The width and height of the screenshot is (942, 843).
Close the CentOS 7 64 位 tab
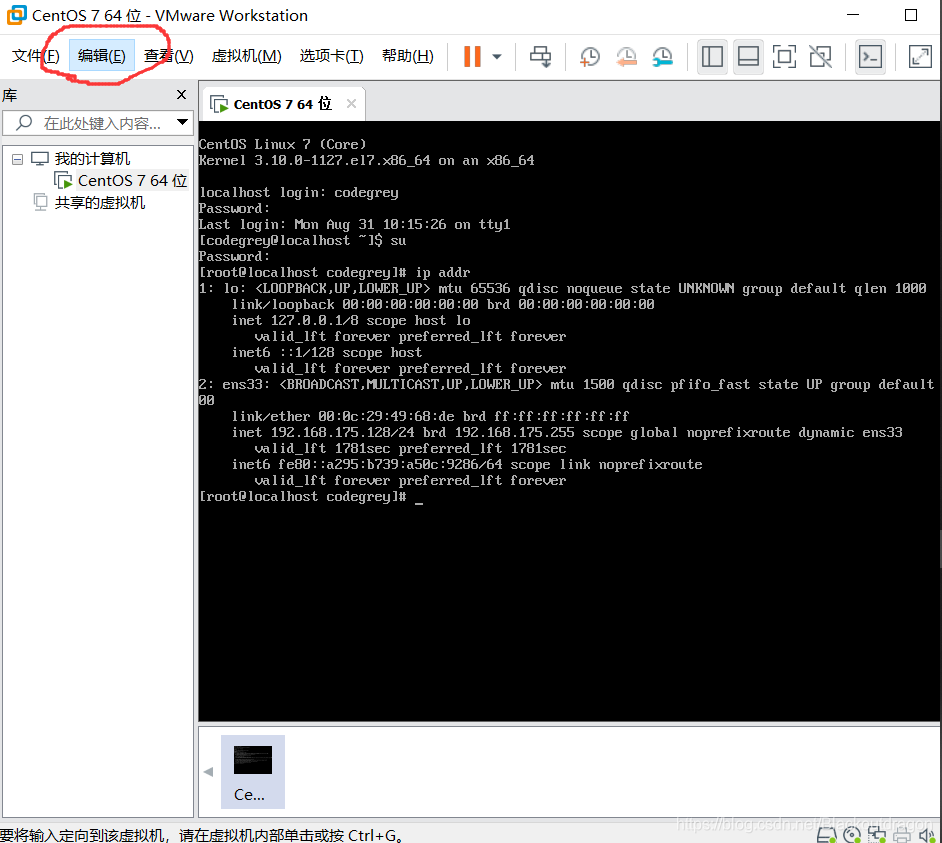point(351,103)
